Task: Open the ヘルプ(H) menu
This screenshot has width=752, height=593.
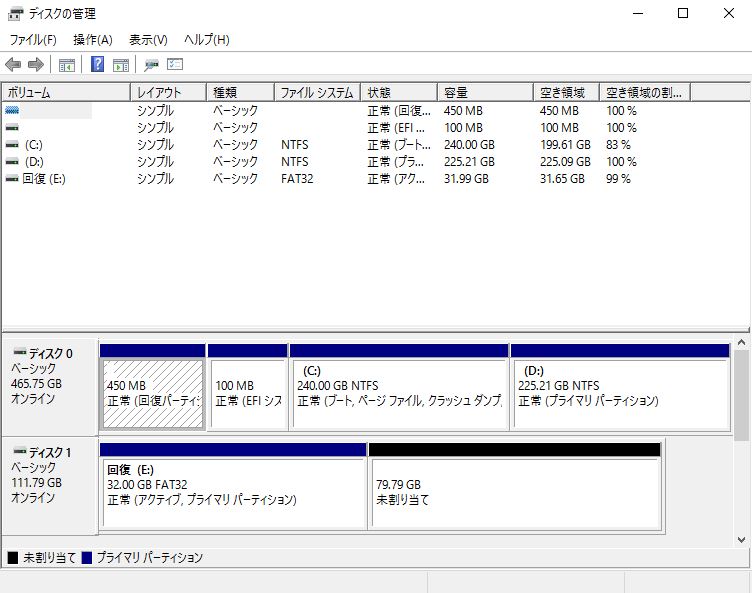Action: [x=207, y=39]
